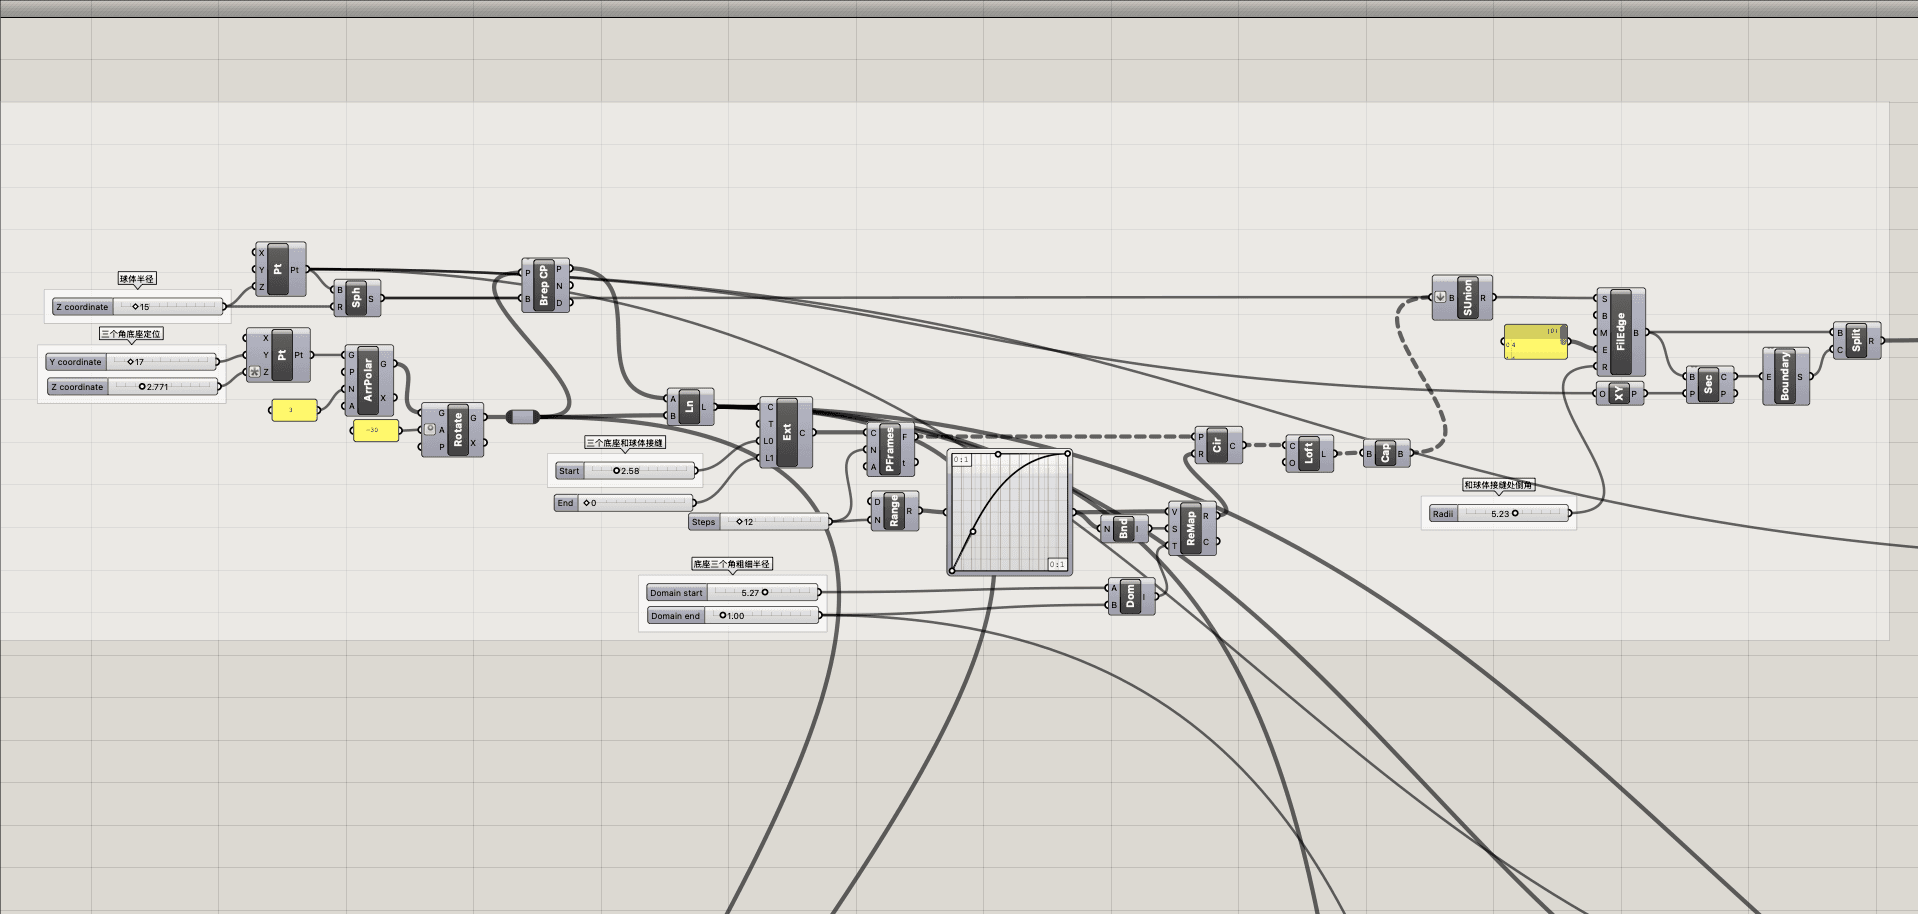1918x914 pixels.
Task: Select the Rotate component
Action: coord(452,430)
